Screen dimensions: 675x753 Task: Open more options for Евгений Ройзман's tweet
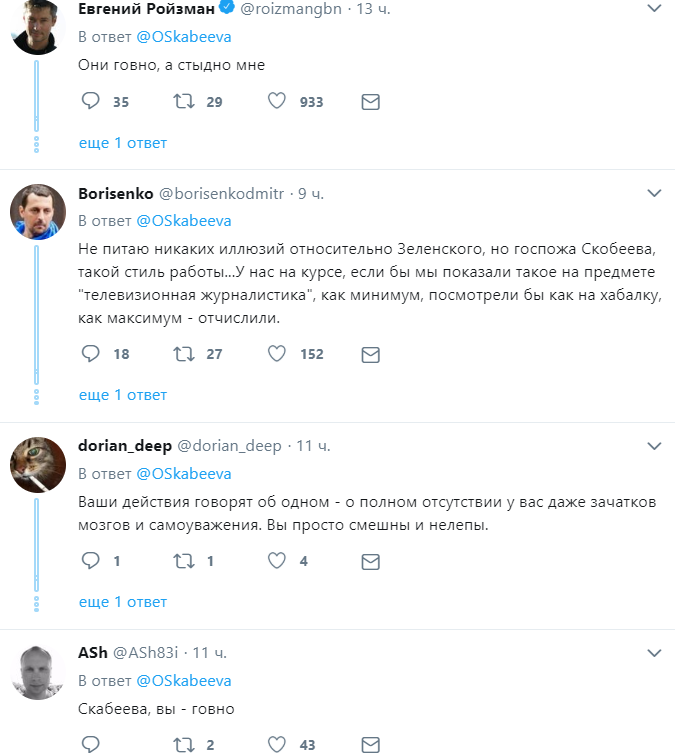click(654, 9)
